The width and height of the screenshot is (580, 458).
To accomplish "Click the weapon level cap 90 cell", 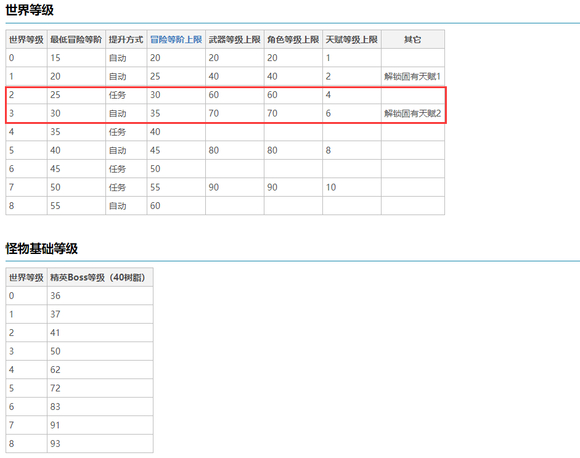I will coord(235,187).
